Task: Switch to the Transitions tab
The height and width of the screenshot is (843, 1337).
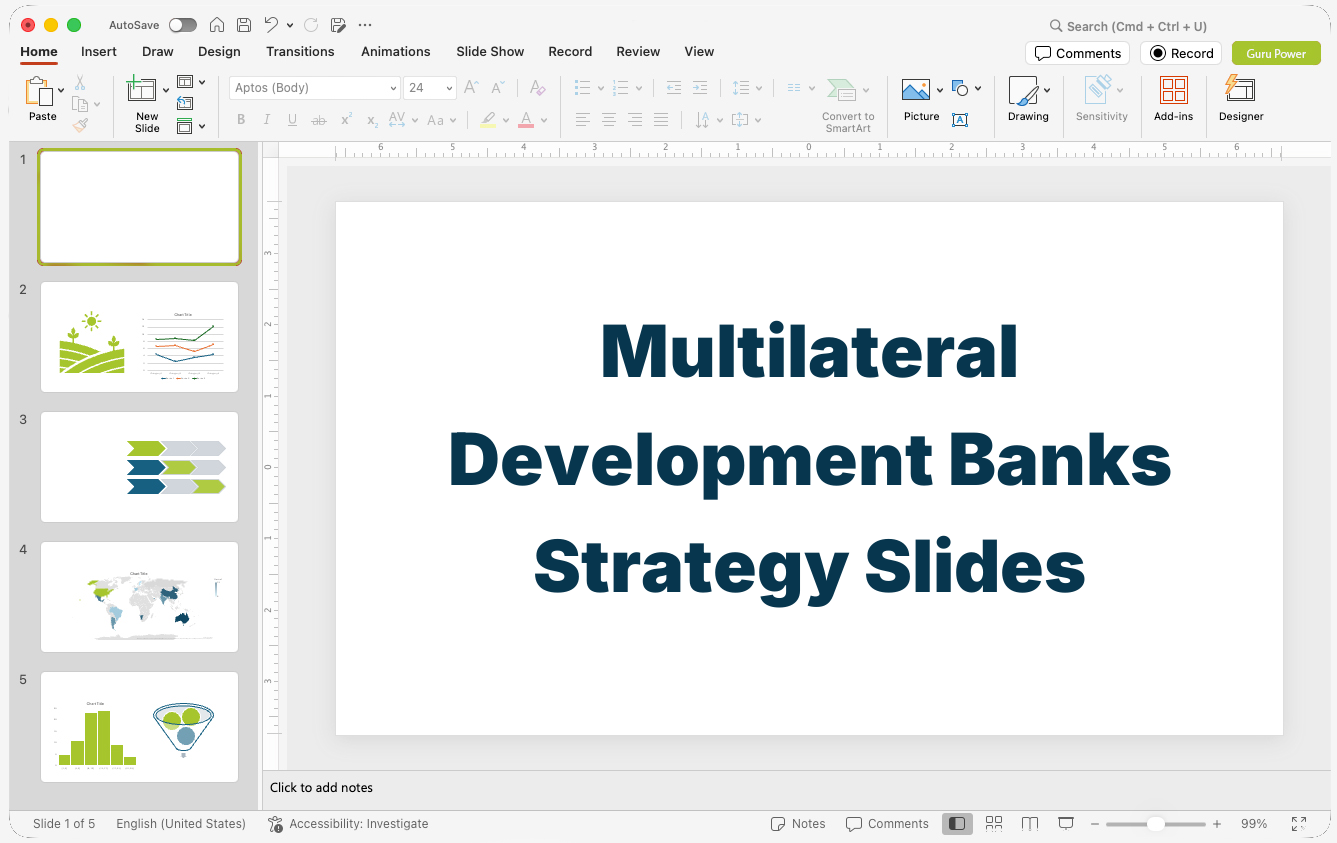Action: pyautogui.click(x=300, y=52)
